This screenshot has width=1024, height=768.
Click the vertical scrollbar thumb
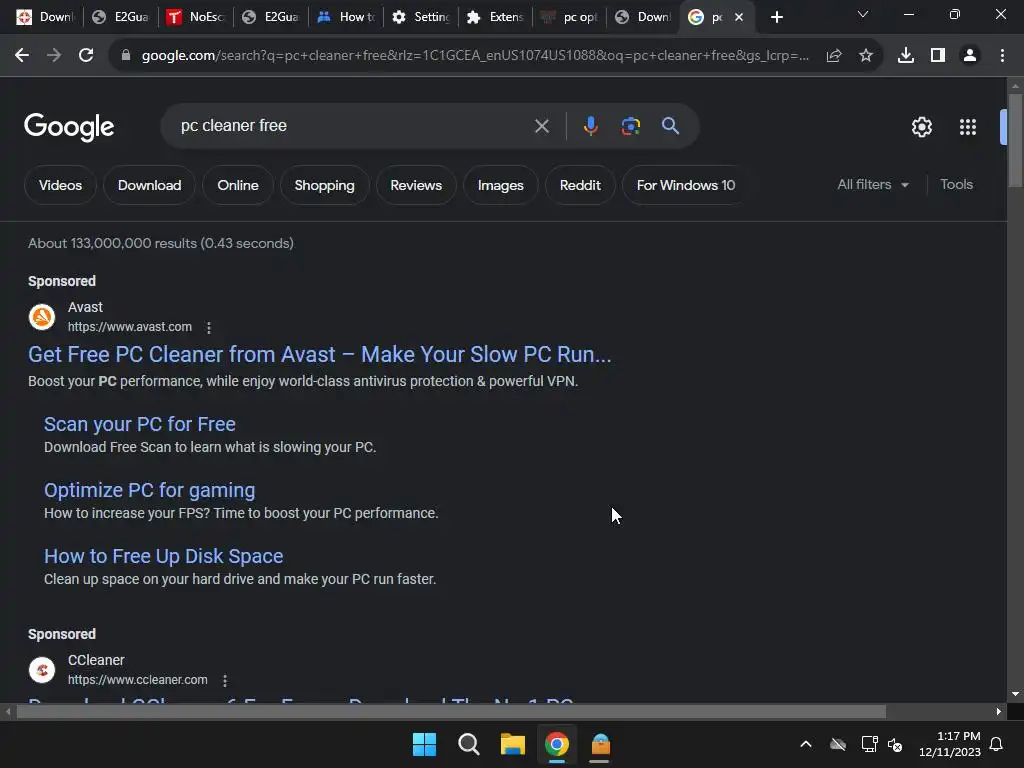pyautogui.click(x=1015, y=140)
